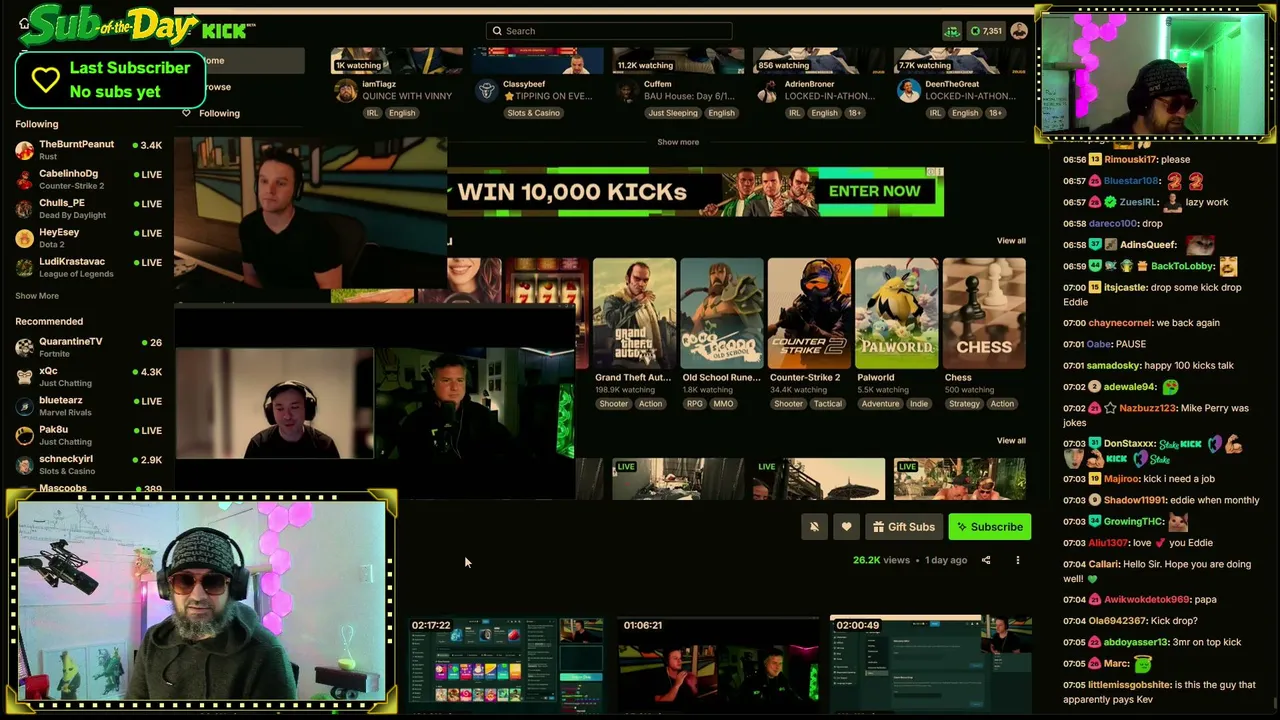Select the RPG tag under Old School RuneScape

click(695, 404)
